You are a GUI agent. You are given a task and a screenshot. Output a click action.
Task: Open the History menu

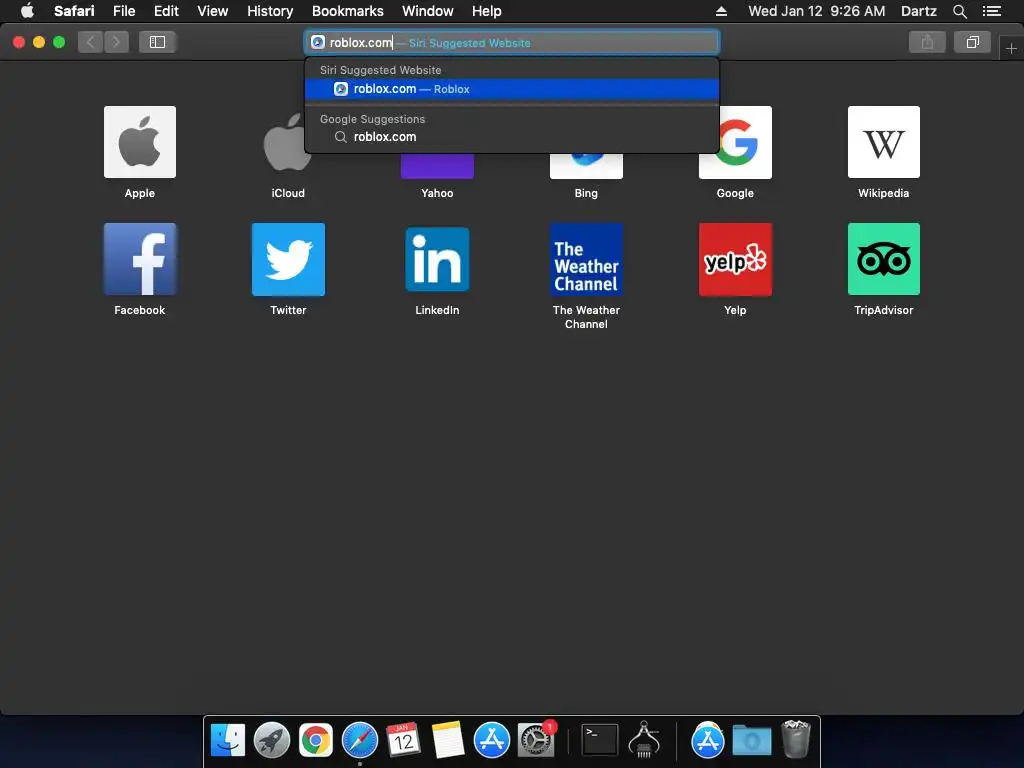click(270, 11)
